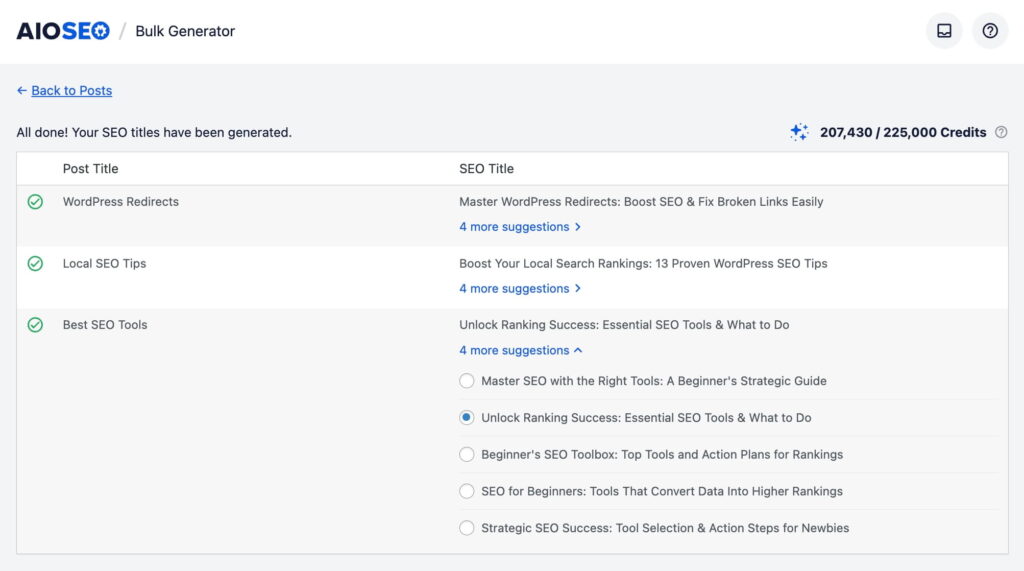Viewport: 1024px width, 571px height.
Task: Expand suggestions for Local SEO Tips
Action: (519, 289)
